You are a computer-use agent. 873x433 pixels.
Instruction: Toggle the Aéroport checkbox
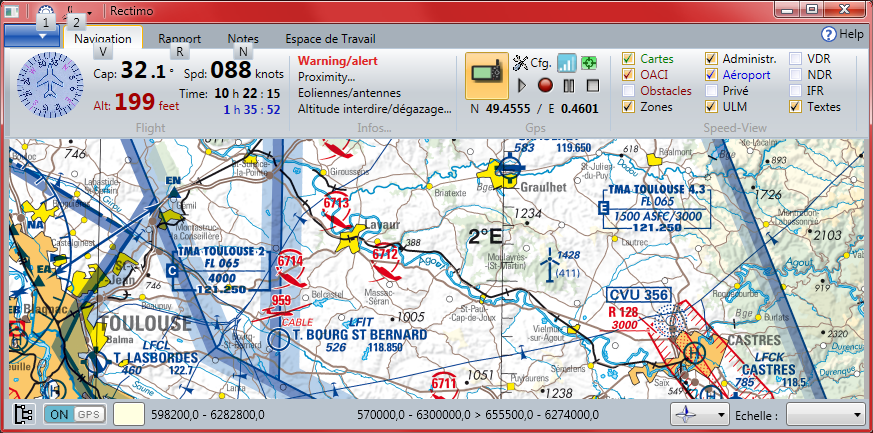tap(711, 75)
